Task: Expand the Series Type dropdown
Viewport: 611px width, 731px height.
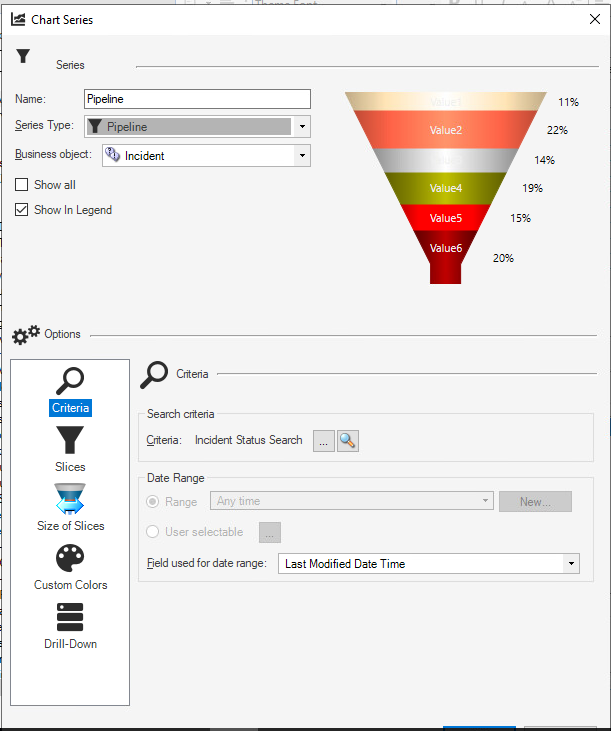Action: 302,127
